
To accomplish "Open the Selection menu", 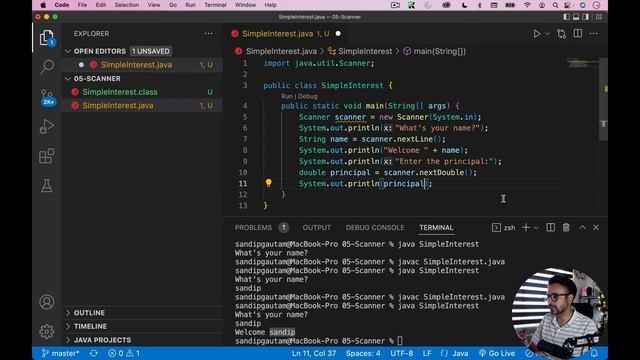I will 127,5.
